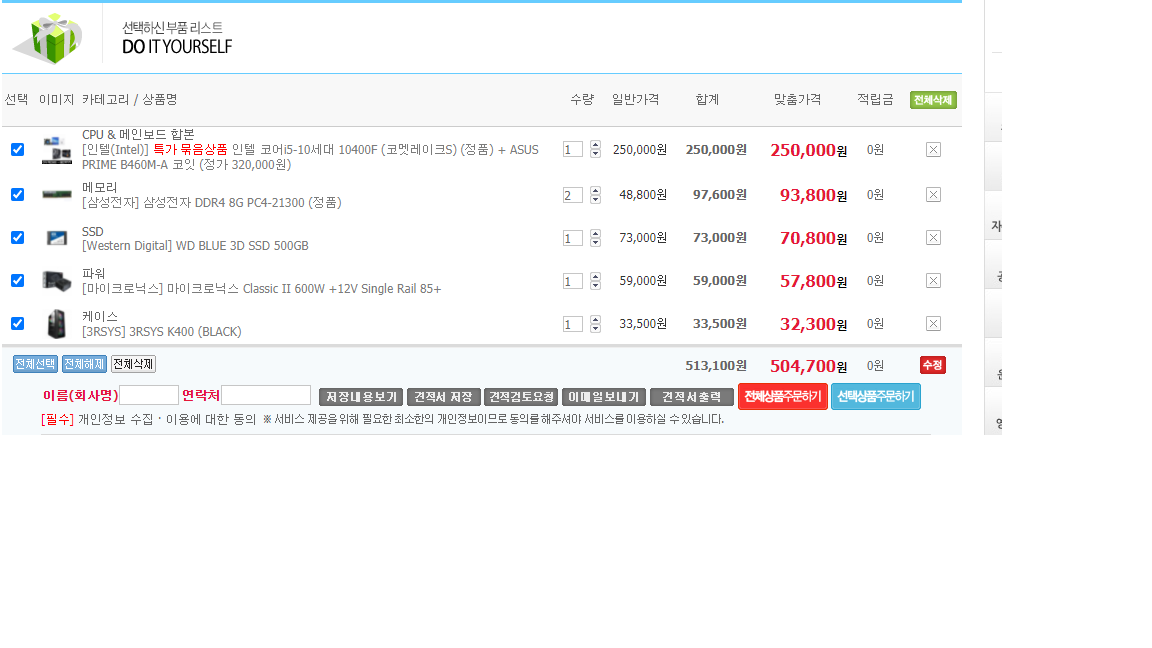This screenshot has width=1152, height=648.
Task: Open the WD BLUE 3D SSD 500GB product name
Action: click(x=195, y=246)
